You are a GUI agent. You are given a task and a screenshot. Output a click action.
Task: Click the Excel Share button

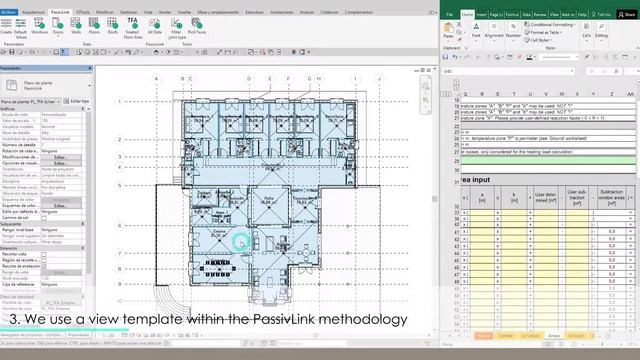tap(627, 14)
